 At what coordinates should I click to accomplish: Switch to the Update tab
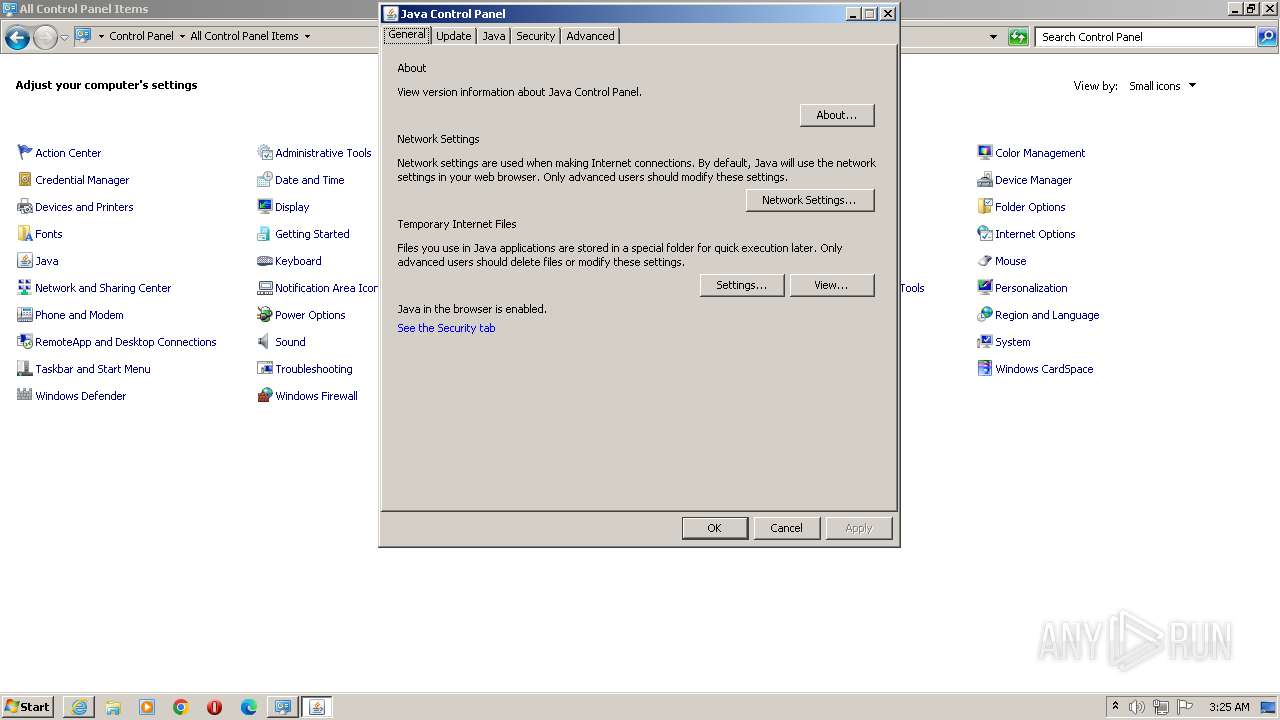click(x=453, y=36)
